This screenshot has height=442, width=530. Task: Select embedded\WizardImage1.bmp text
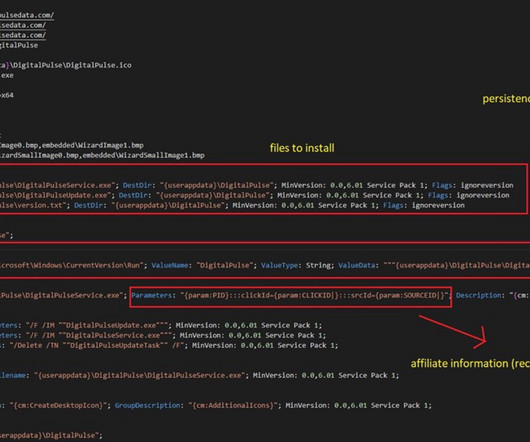point(93,145)
